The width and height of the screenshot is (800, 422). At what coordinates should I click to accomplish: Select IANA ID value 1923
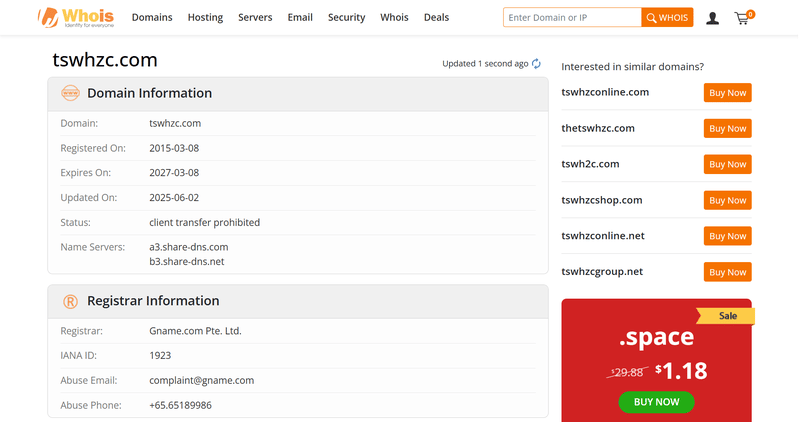tap(160, 355)
